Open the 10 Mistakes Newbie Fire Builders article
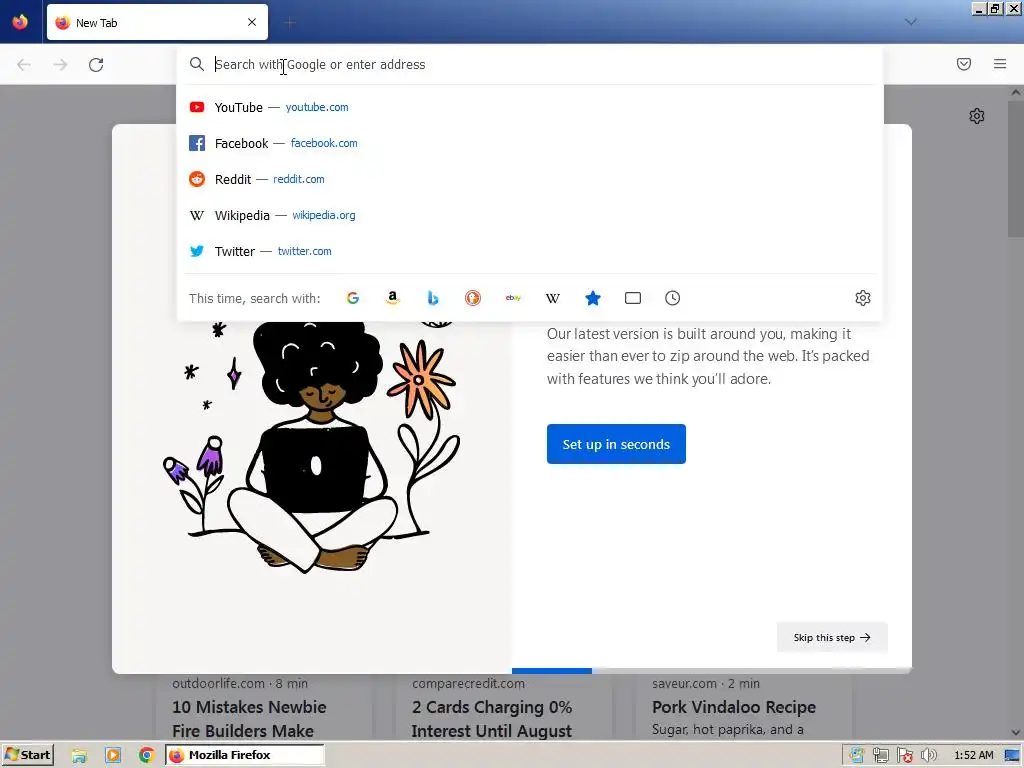 coord(249,718)
